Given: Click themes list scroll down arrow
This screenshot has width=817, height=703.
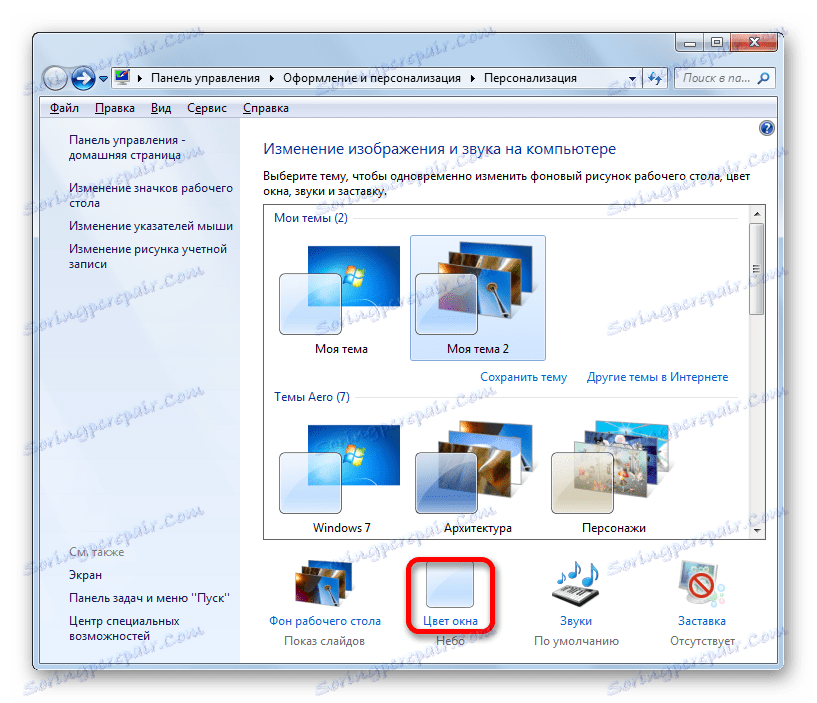Looking at the screenshot, I should [757, 530].
